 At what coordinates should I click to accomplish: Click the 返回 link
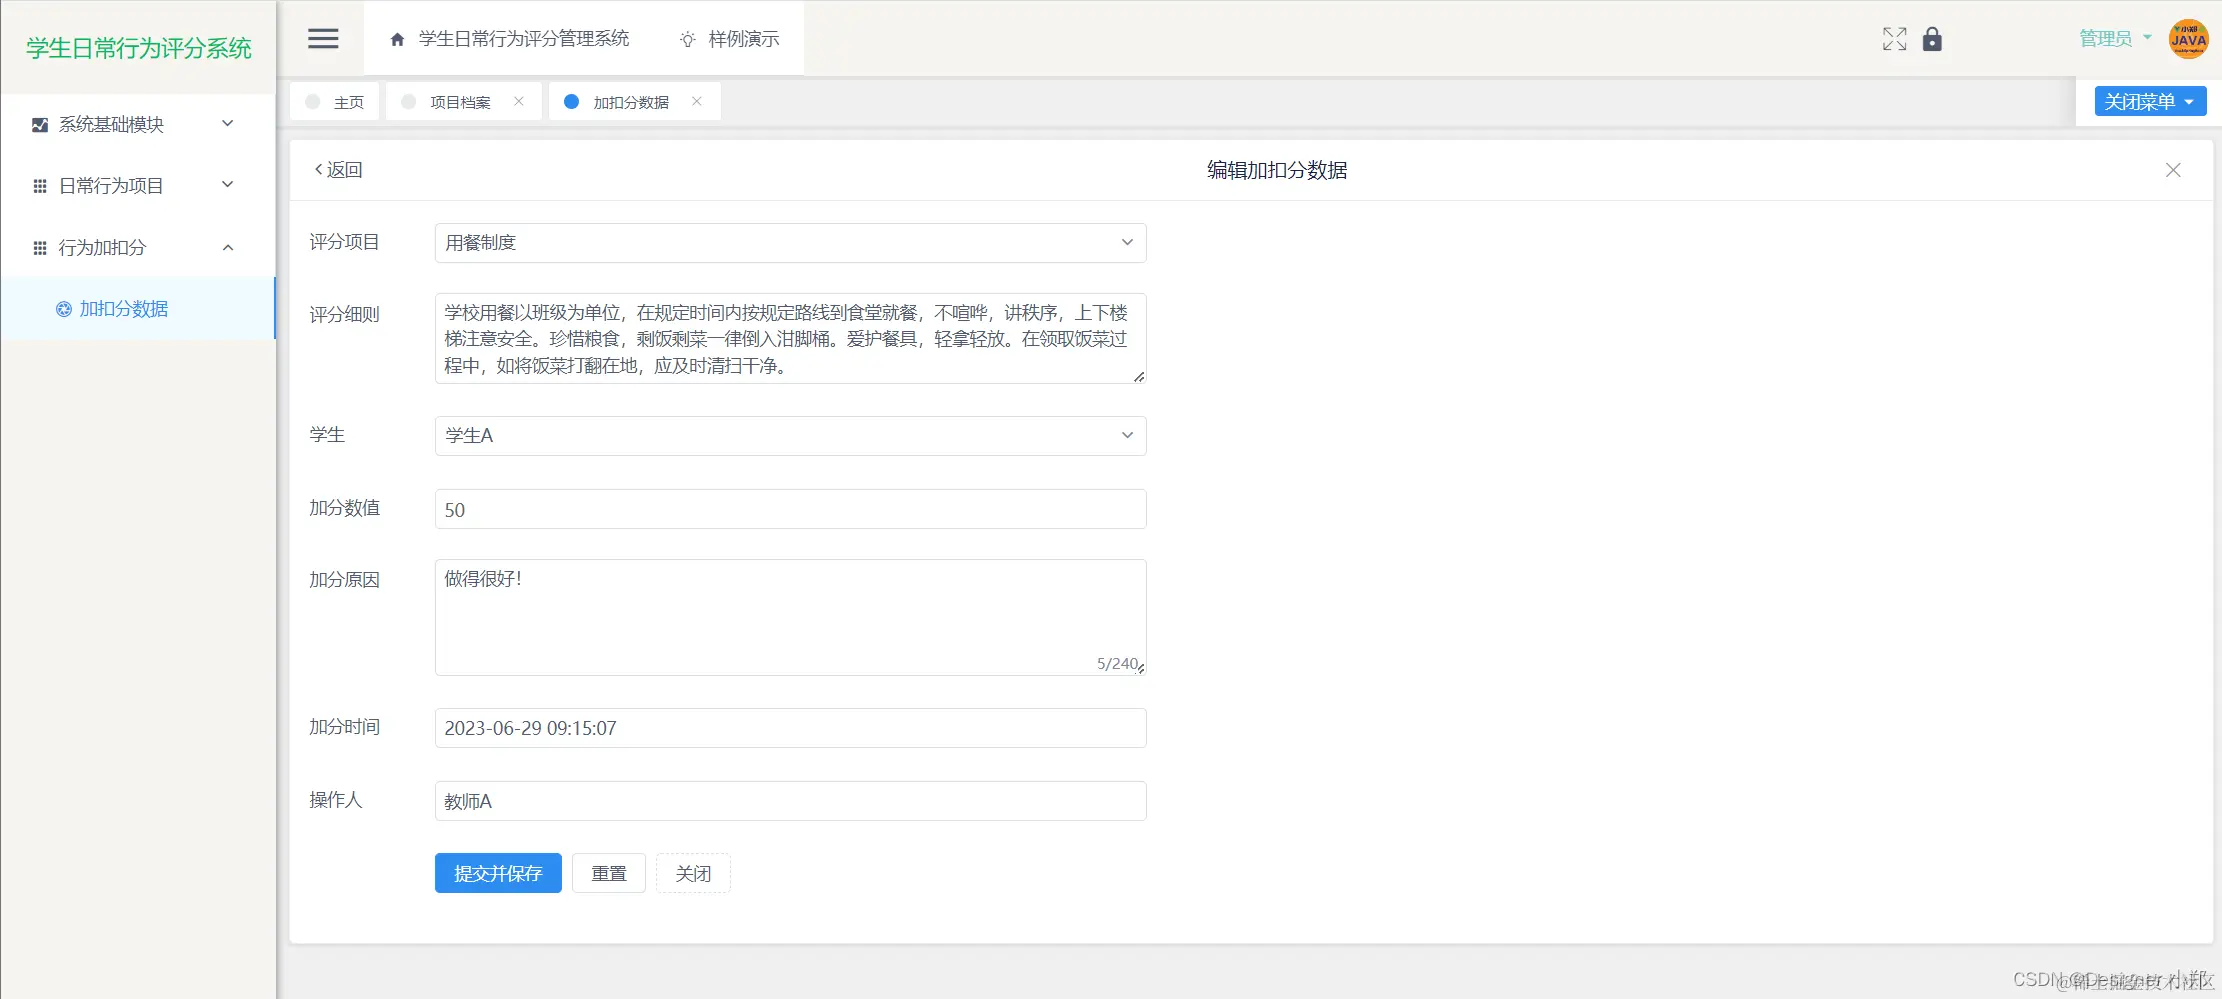pos(339,170)
